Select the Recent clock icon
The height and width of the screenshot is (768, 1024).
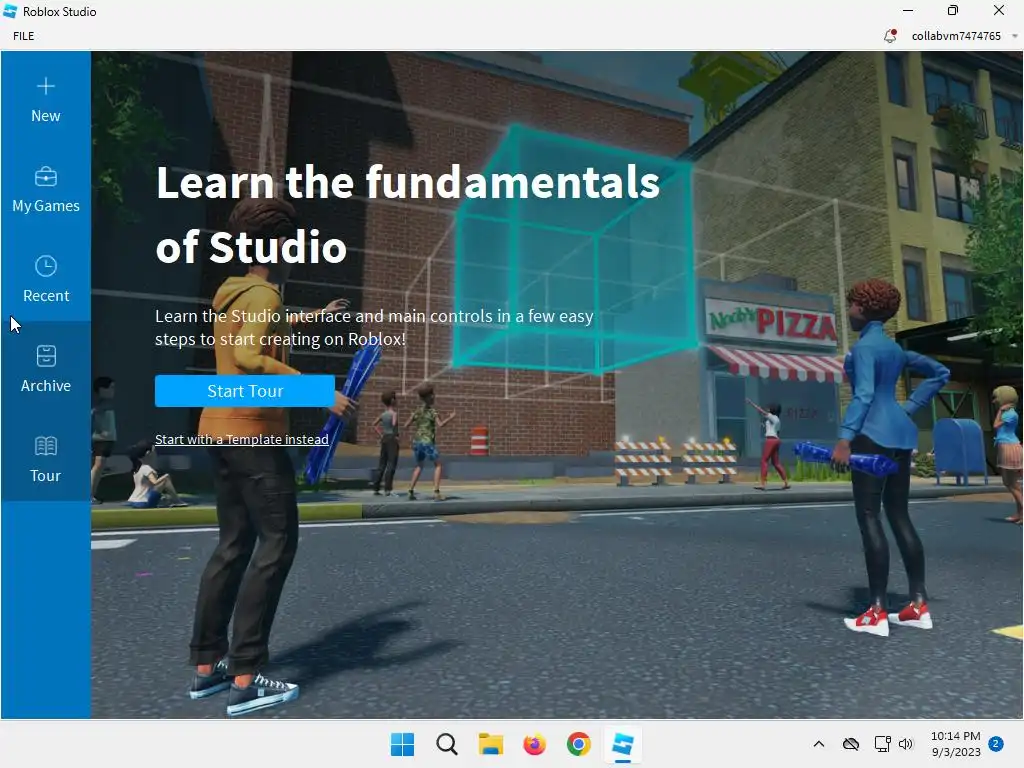coord(46,266)
